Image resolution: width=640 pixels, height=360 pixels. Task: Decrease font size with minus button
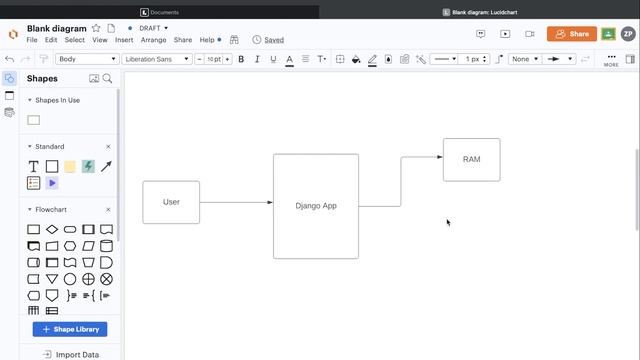199,59
